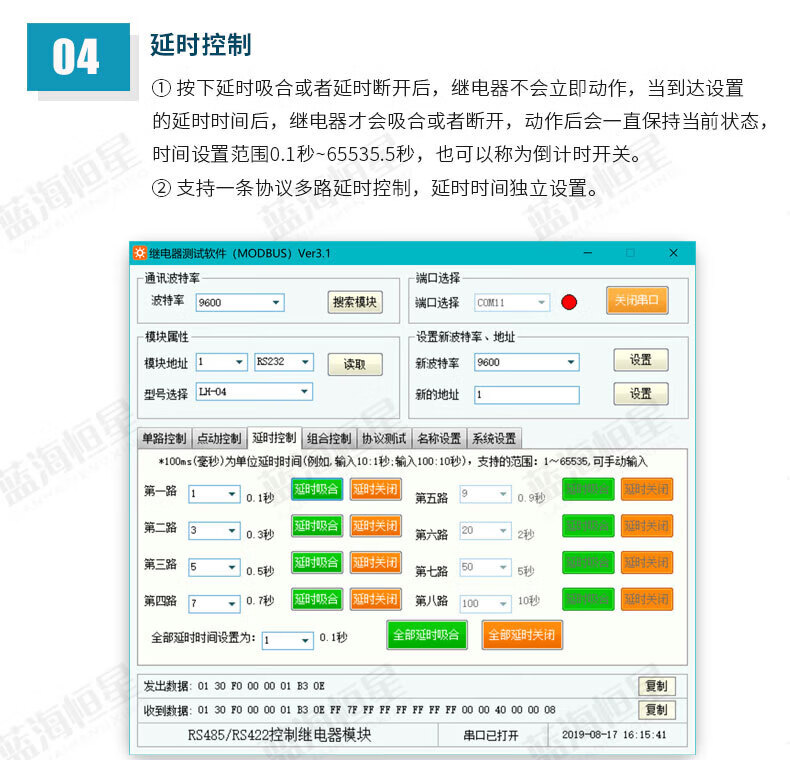790x760 pixels.
Task: Click 延时关闭 for 第二路
Action: click(375, 526)
